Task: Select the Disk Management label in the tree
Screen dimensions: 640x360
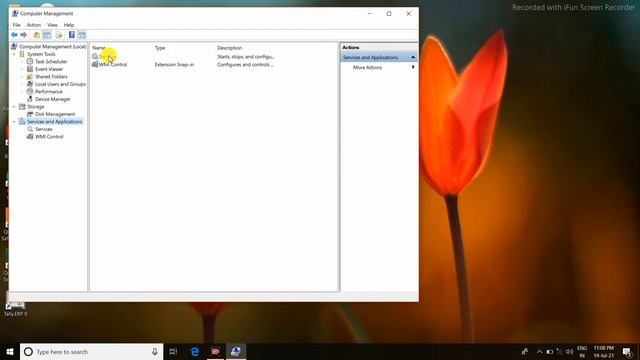Action: [55, 114]
